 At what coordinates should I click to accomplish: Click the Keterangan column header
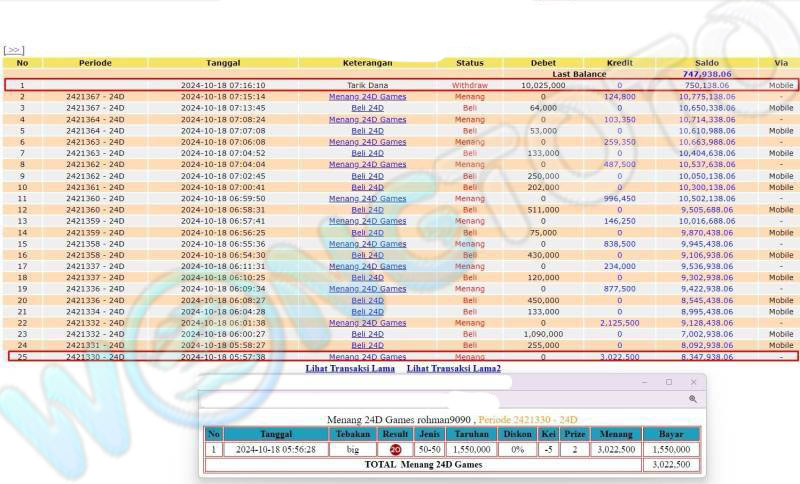pyautogui.click(x=367, y=63)
